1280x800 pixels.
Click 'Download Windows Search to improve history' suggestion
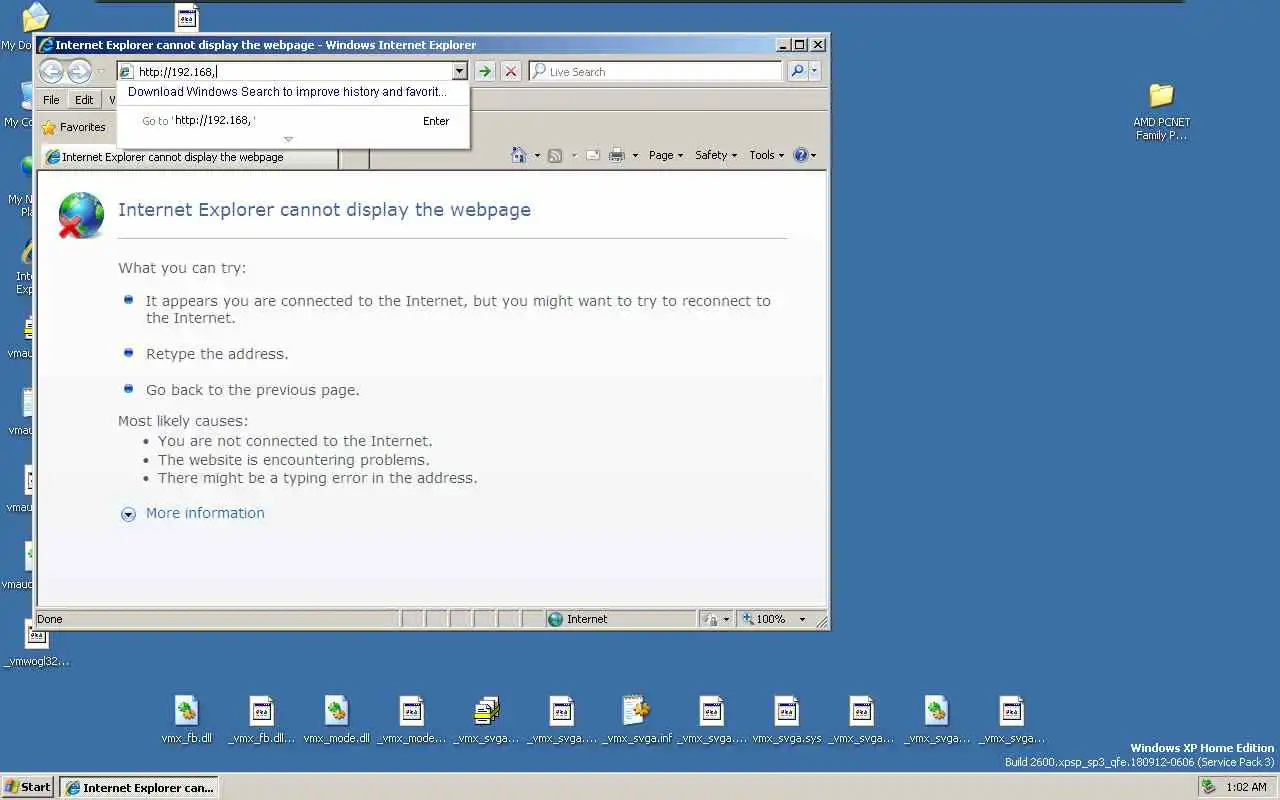[x=287, y=91]
